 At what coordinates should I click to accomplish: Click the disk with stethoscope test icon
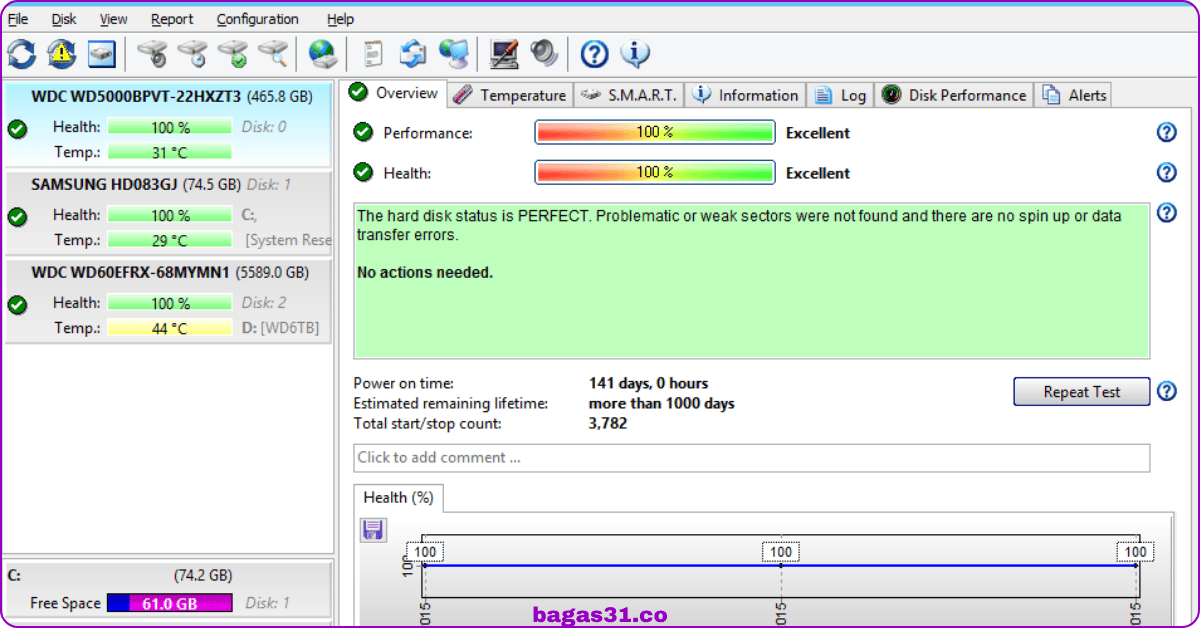(152, 53)
